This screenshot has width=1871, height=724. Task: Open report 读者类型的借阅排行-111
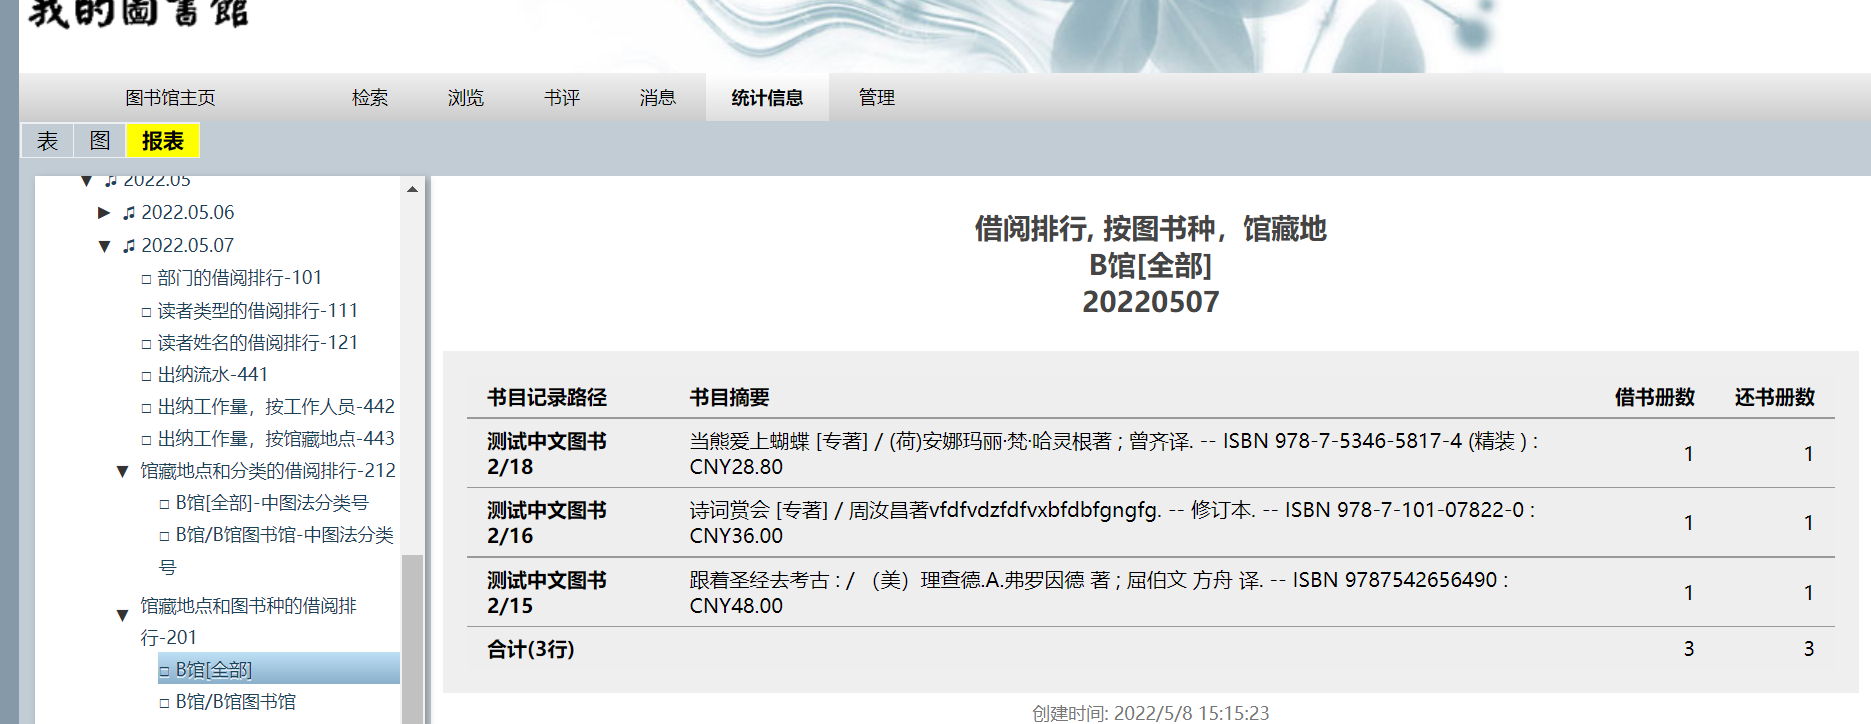257,311
